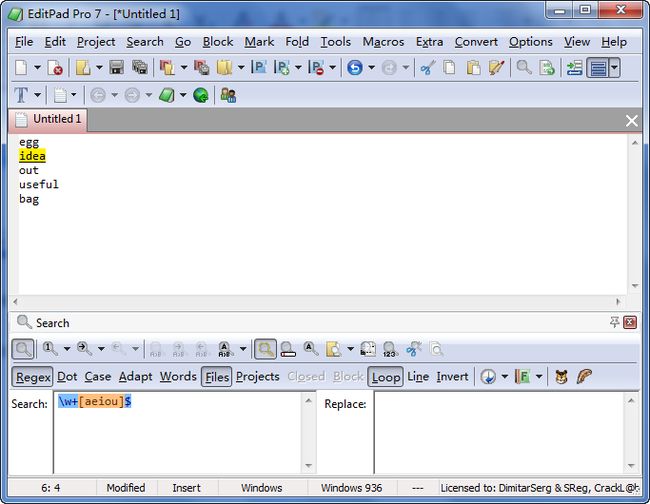Open a file using the yellow folder icon

pos(83,67)
